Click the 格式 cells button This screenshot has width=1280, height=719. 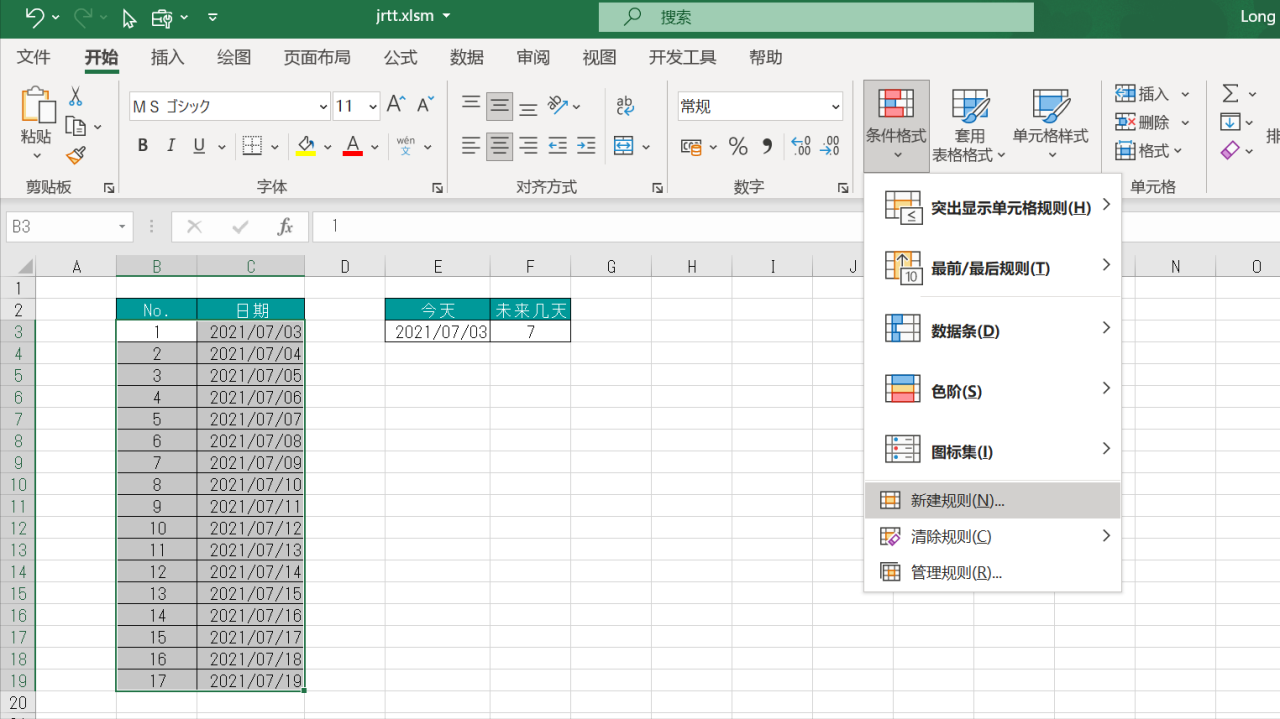pyautogui.click(x=1150, y=151)
